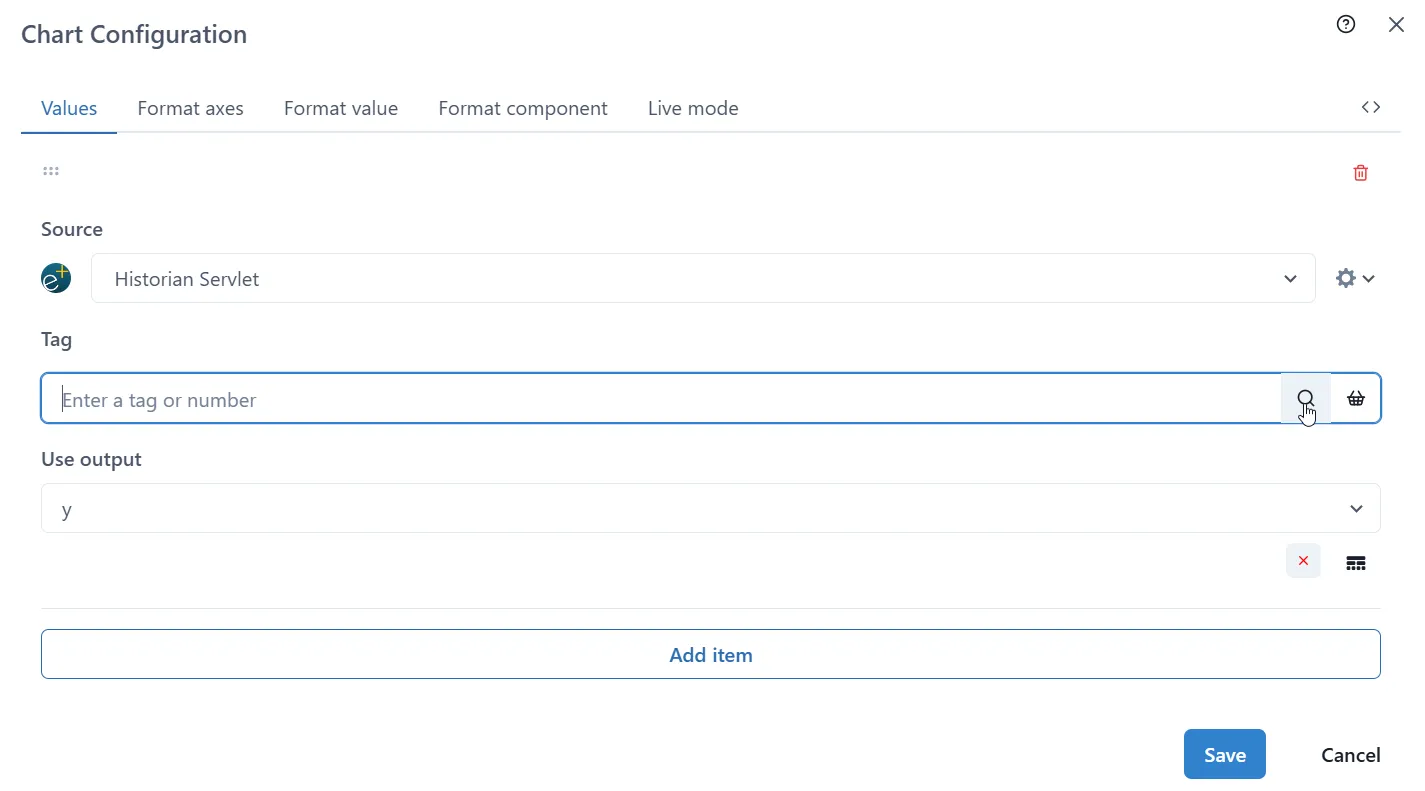Open help using the question mark icon
This screenshot has width=1425, height=791.
[x=1346, y=24]
